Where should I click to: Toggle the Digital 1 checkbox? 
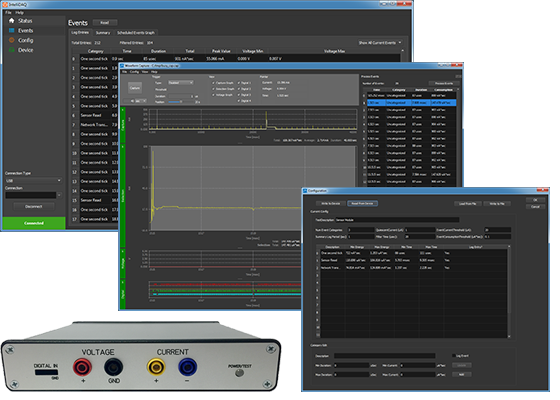[239, 83]
